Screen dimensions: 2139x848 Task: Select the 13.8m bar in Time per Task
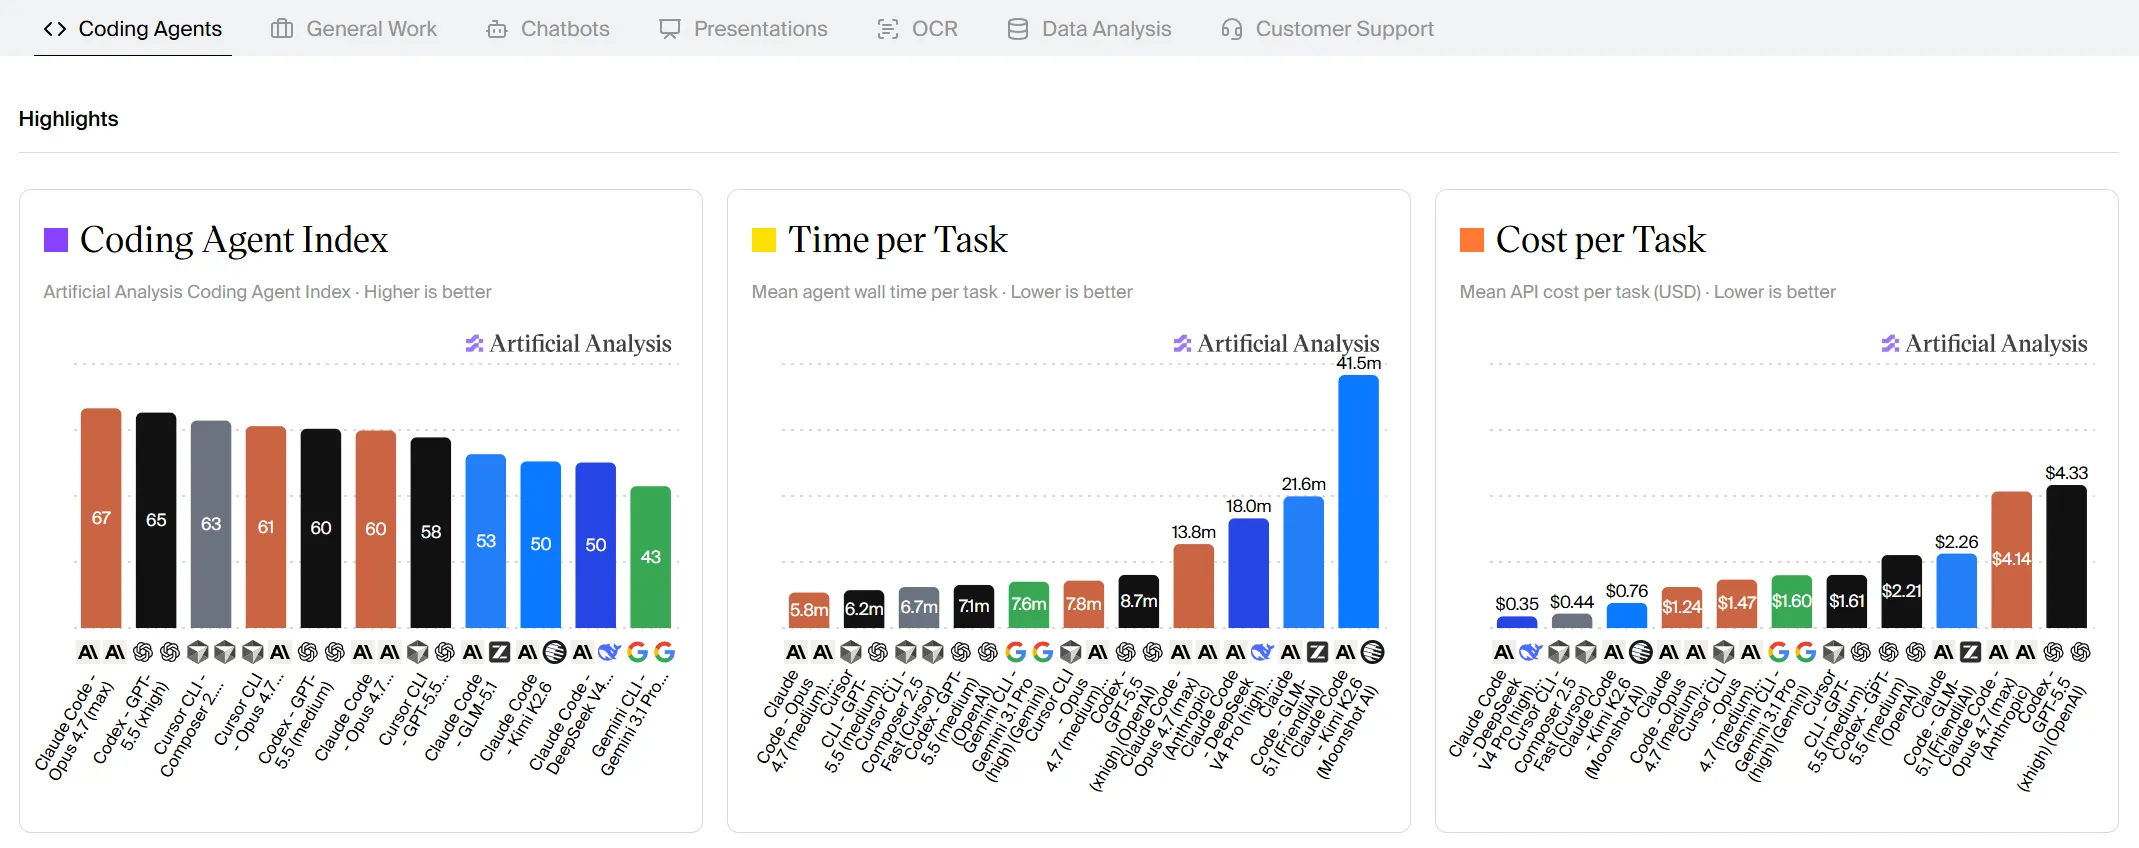1194,586
